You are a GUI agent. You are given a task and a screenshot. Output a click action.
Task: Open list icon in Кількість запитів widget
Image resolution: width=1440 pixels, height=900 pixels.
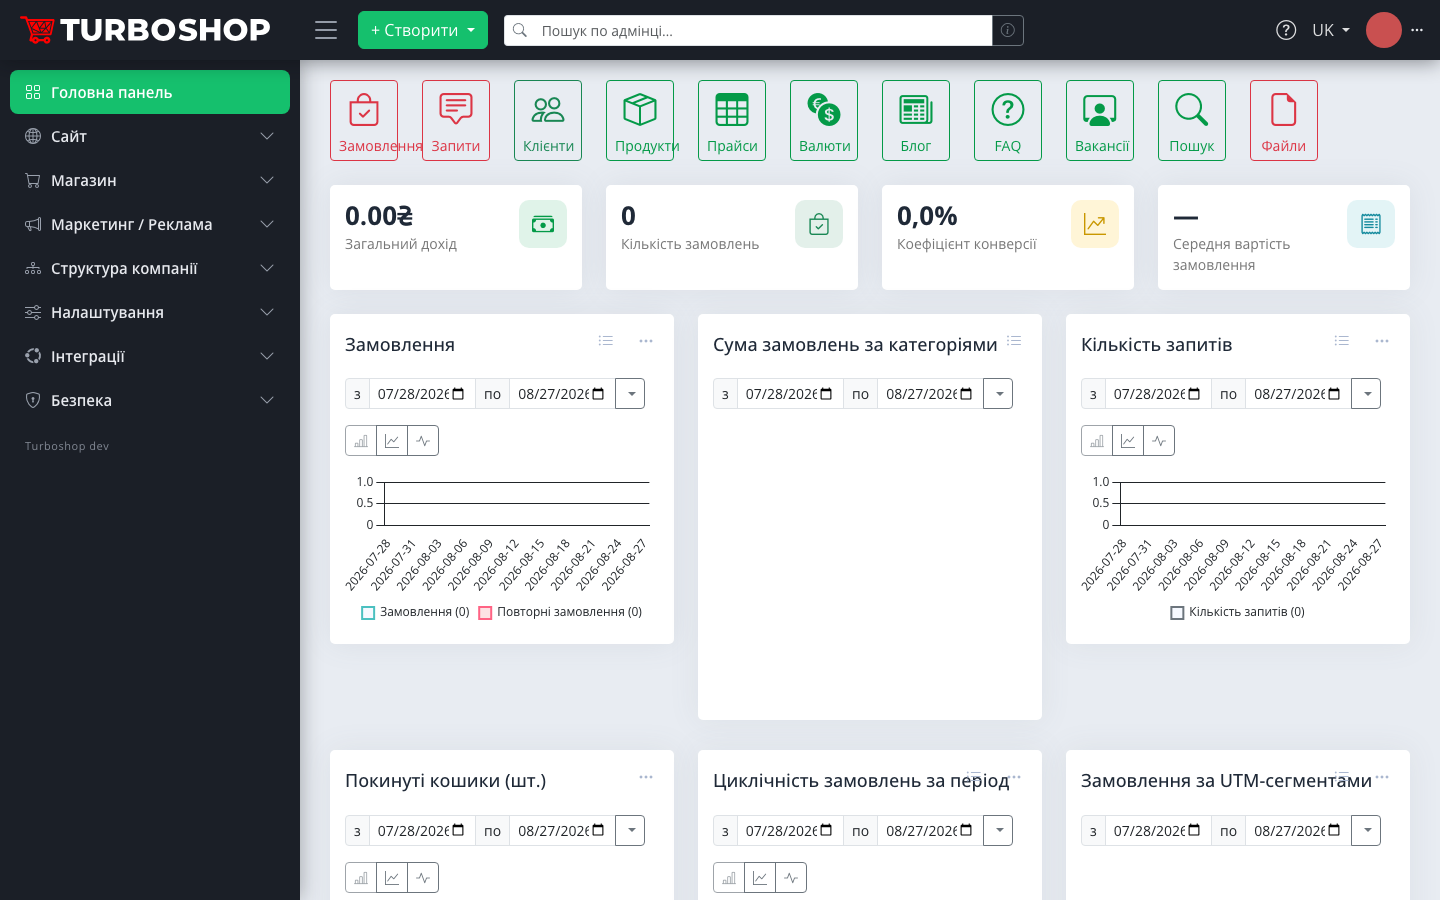(1342, 341)
